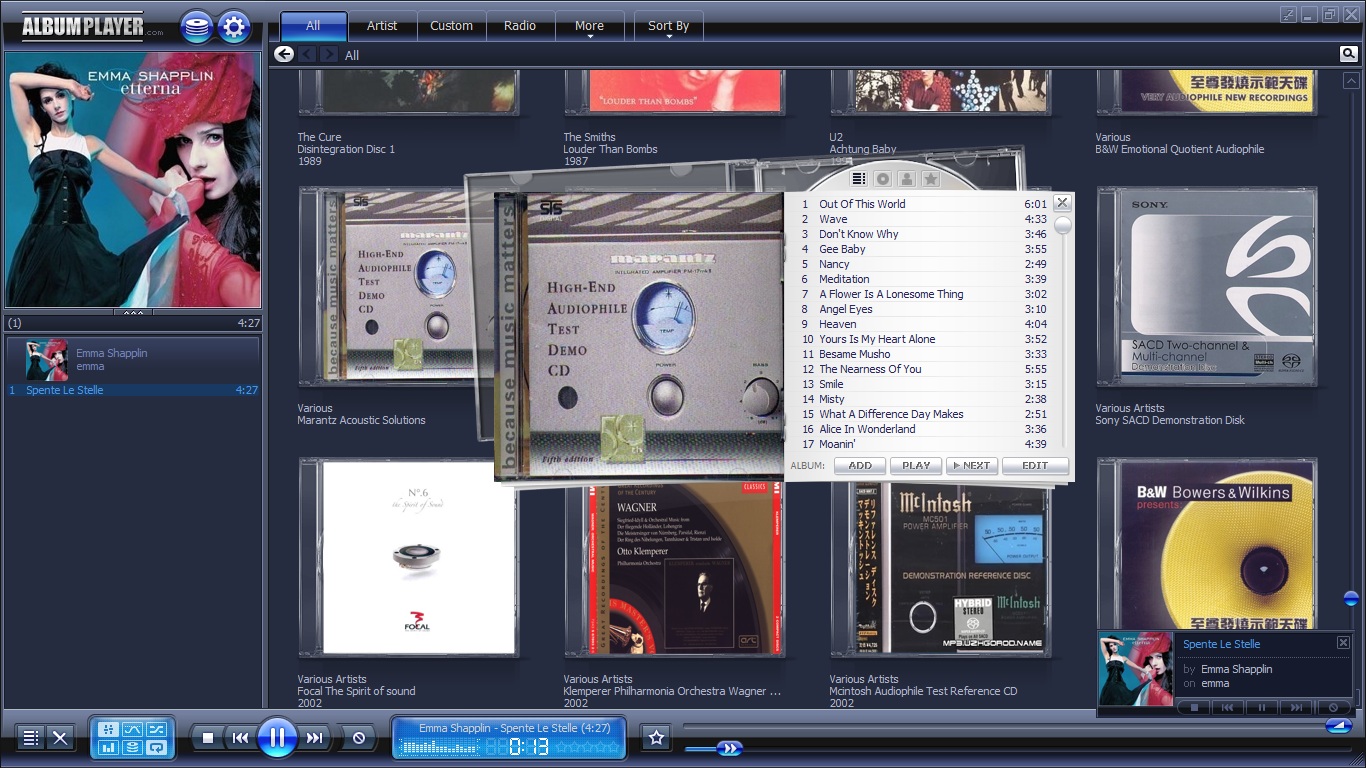Click the Emma Shapplin playlist album header
Image resolution: width=1366 pixels, height=768 pixels.
point(133,359)
